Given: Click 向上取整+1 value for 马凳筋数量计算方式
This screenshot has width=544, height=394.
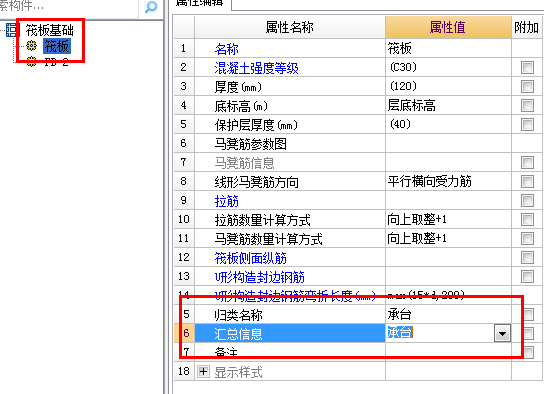Looking at the screenshot, I should click(x=448, y=239).
